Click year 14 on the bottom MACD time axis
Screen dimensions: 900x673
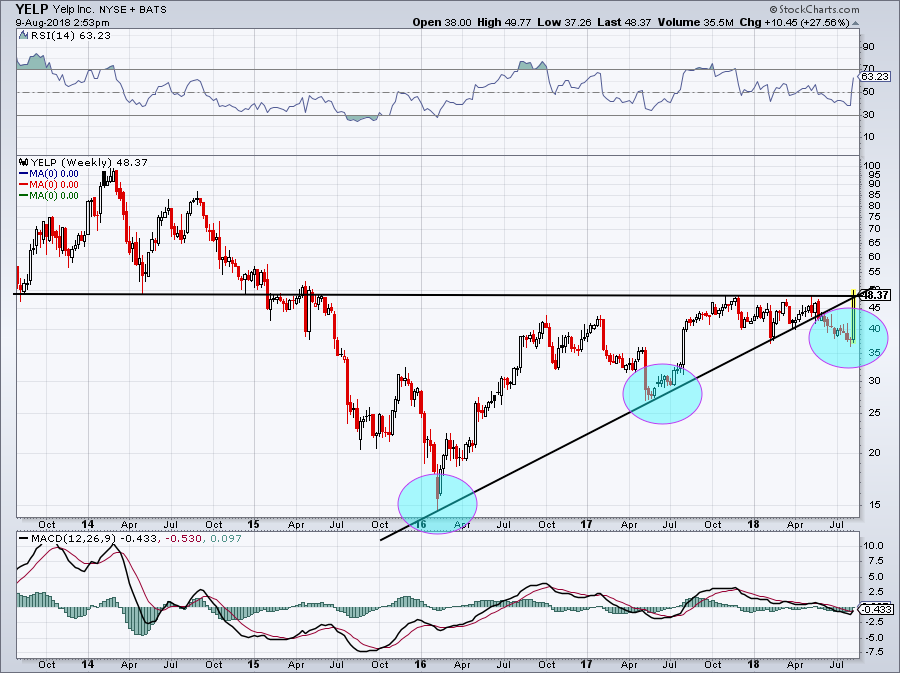tap(87, 664)
